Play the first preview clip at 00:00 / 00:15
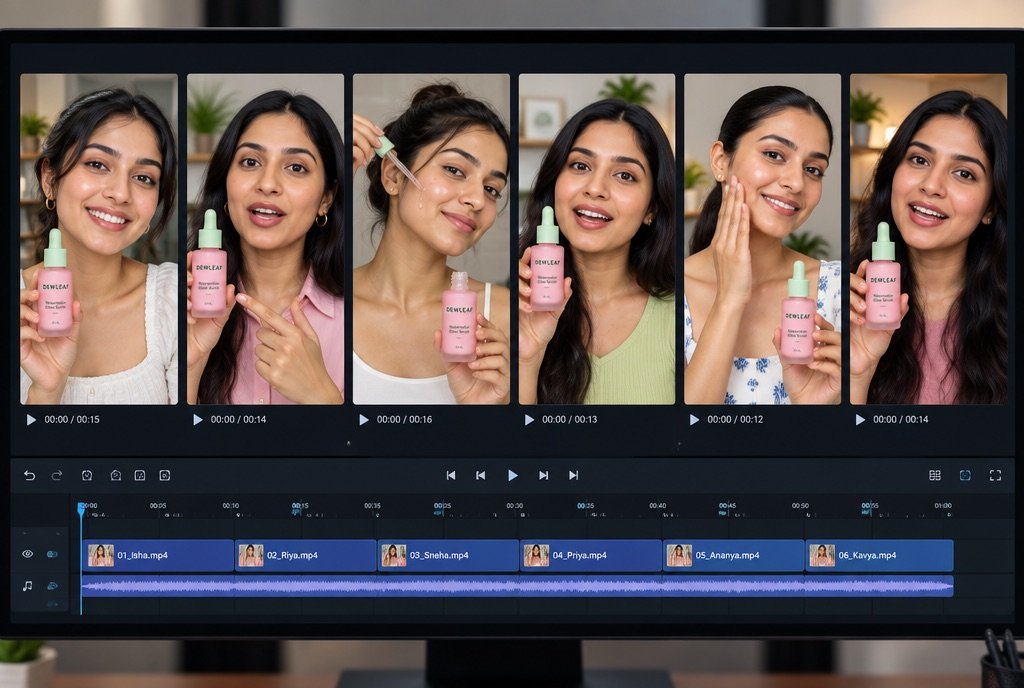1024x688 pixels. (x=31, y=420)
